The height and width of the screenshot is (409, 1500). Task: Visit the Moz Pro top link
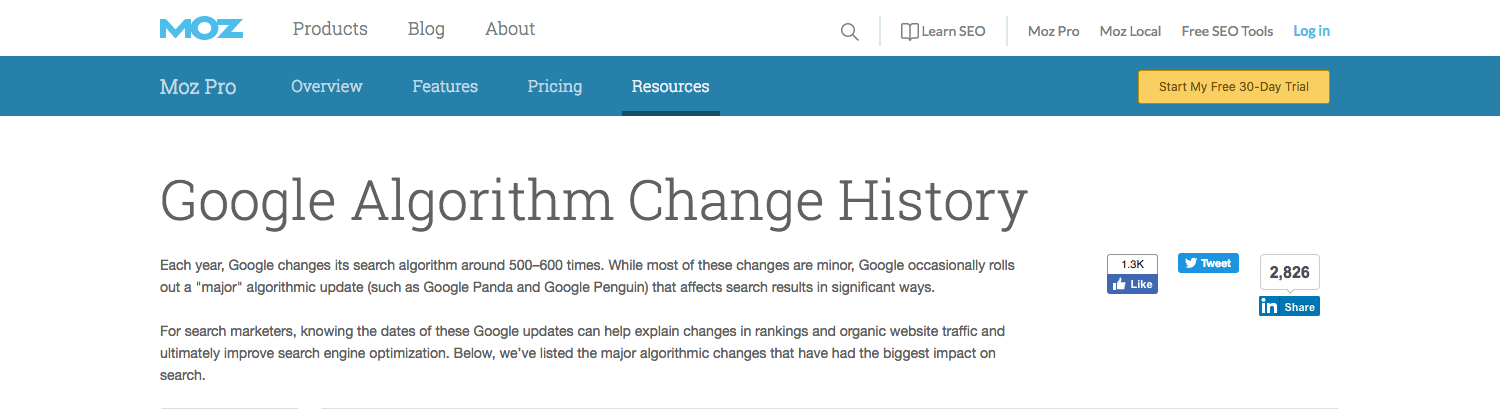pos(1054,31)
